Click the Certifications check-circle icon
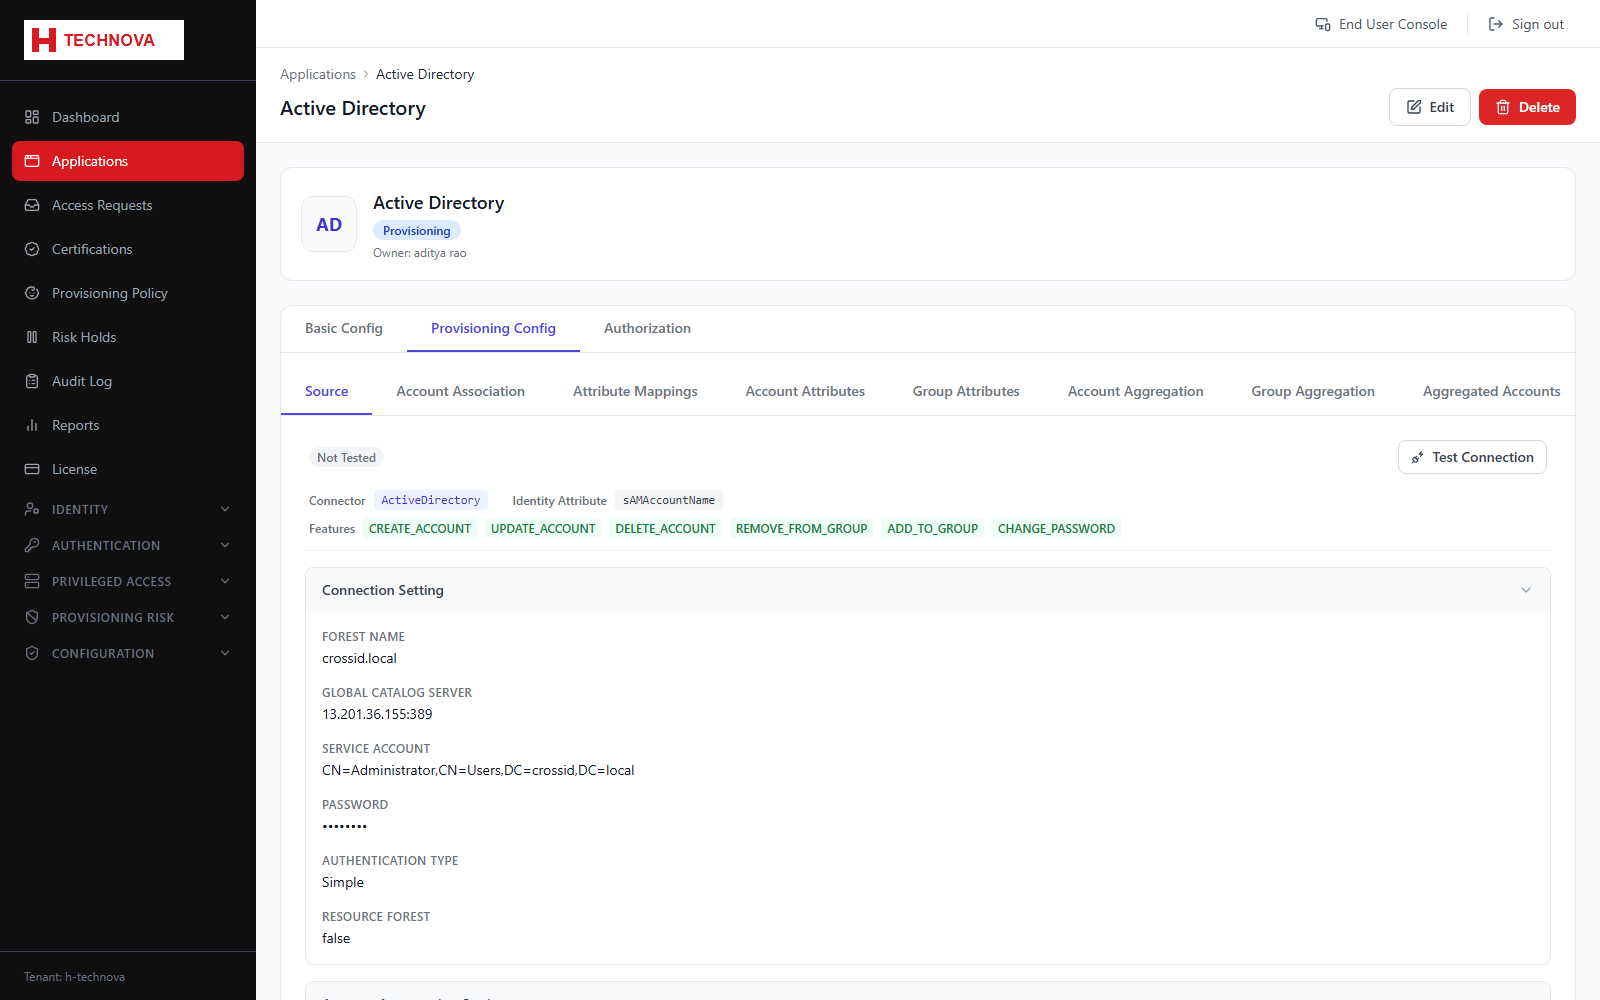 (x=32, y=249)
